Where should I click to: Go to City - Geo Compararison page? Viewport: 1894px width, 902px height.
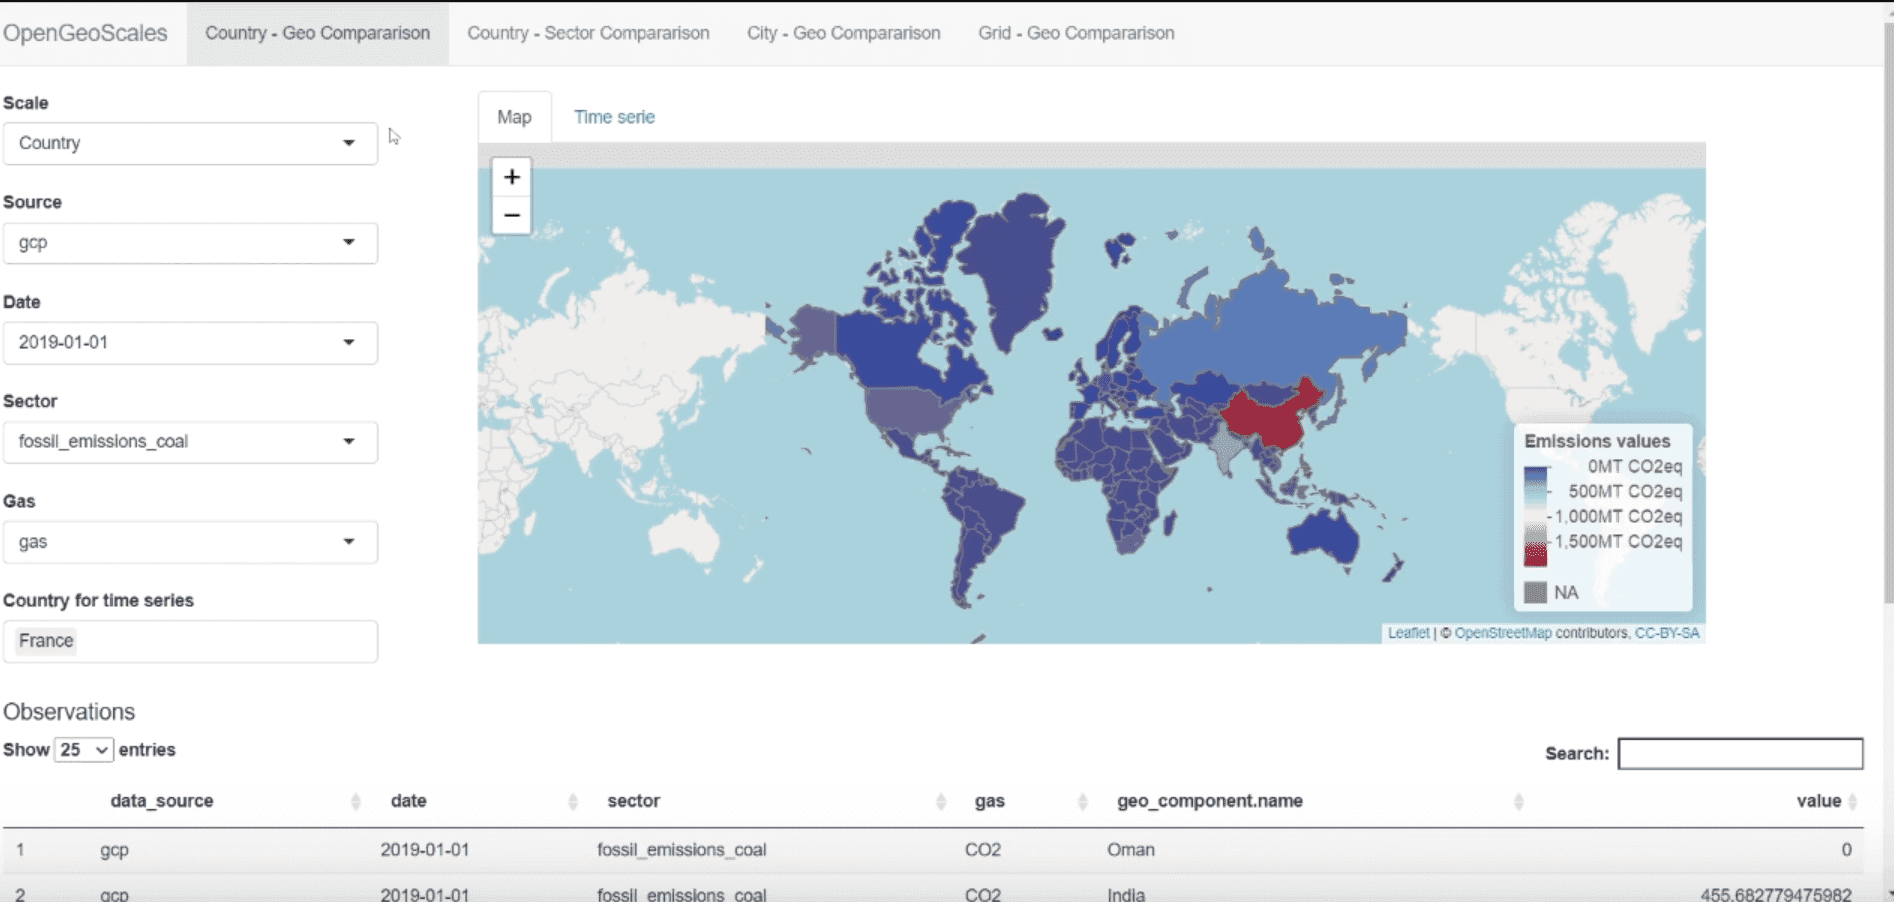(x=843, y=33)
